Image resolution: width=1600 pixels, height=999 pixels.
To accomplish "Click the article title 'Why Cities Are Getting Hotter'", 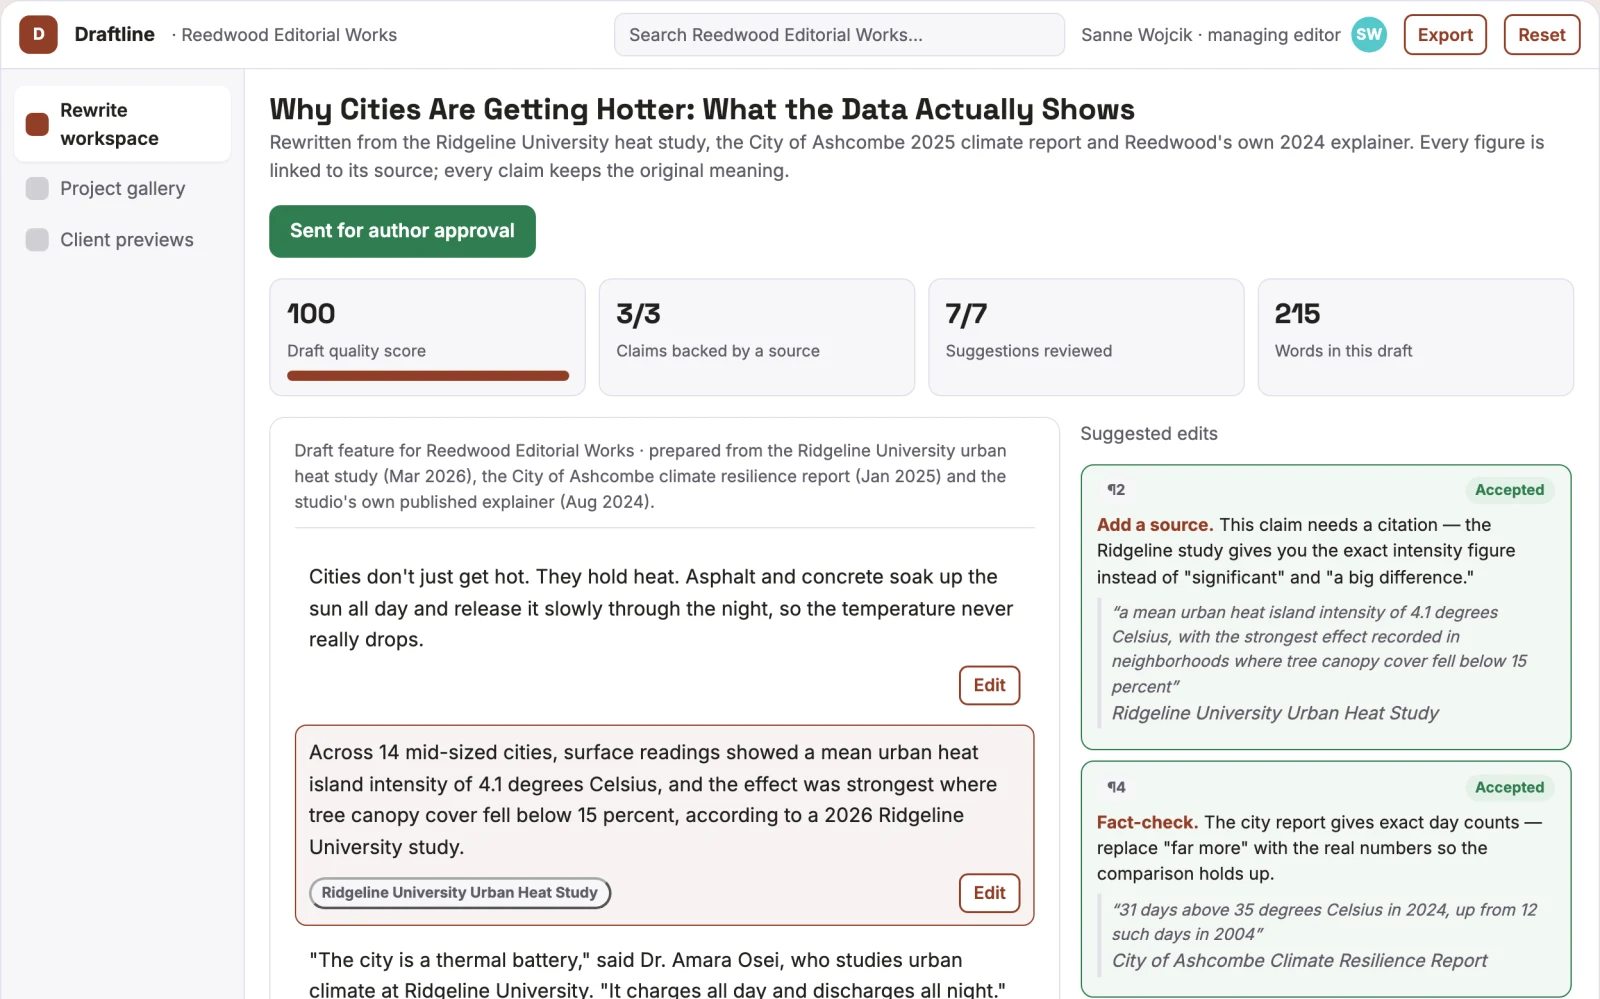I will [702, 109].
